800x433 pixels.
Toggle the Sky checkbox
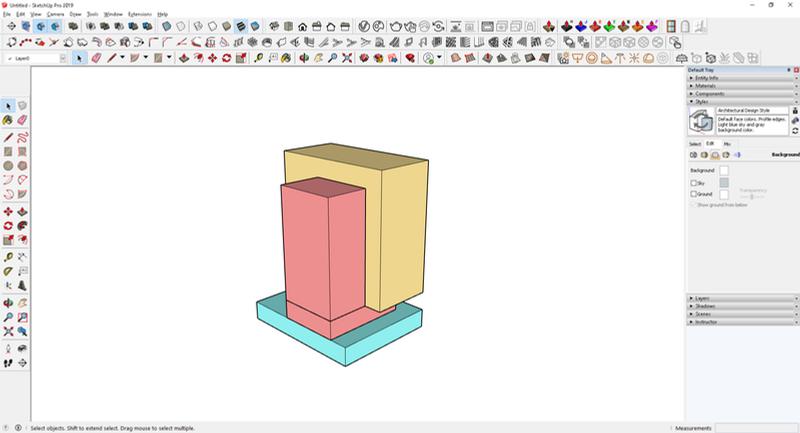[x=693, y=183]
